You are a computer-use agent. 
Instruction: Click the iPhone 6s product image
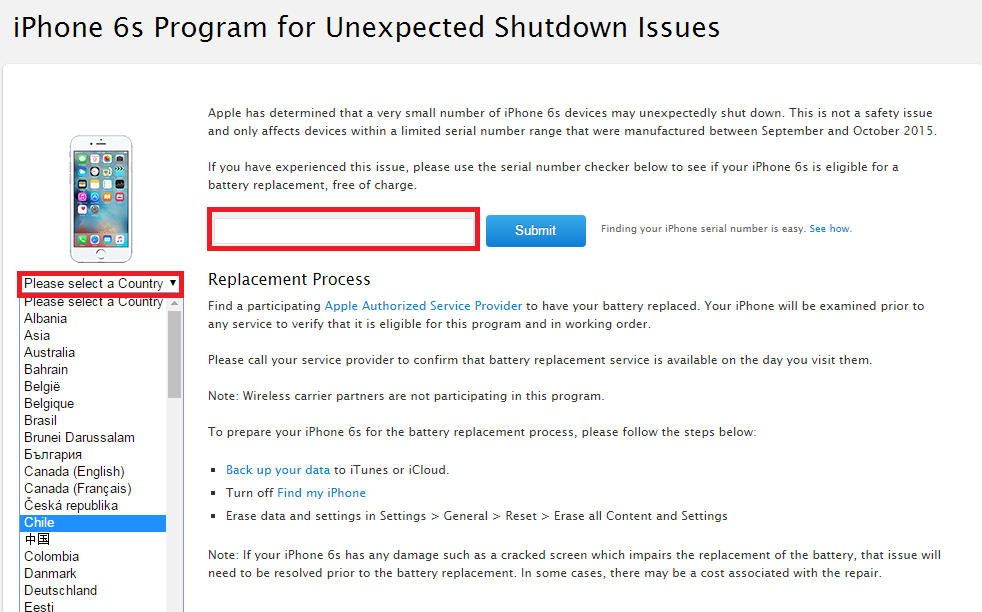[x=101, y=199]
